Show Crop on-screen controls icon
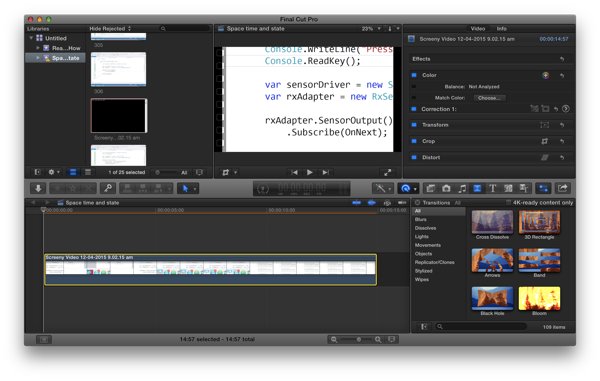Image resolution: width=600 pixels, height=381 pixels. tap(545, 141)
